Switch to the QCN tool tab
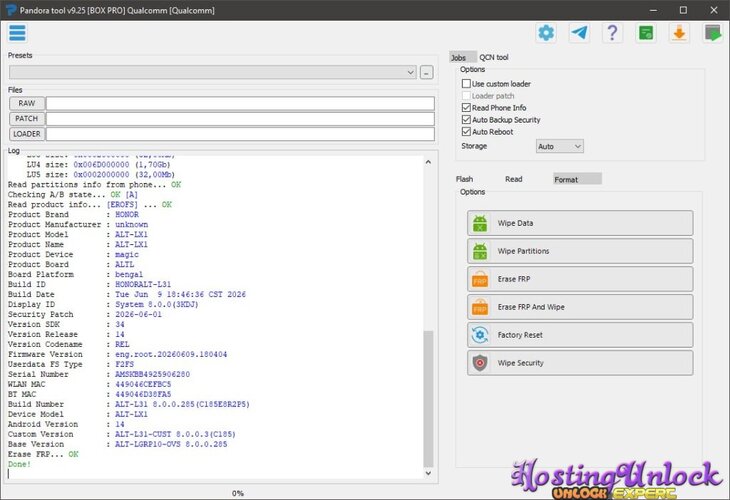This screenshot has height=500, width=730. [x=494, y=57]
